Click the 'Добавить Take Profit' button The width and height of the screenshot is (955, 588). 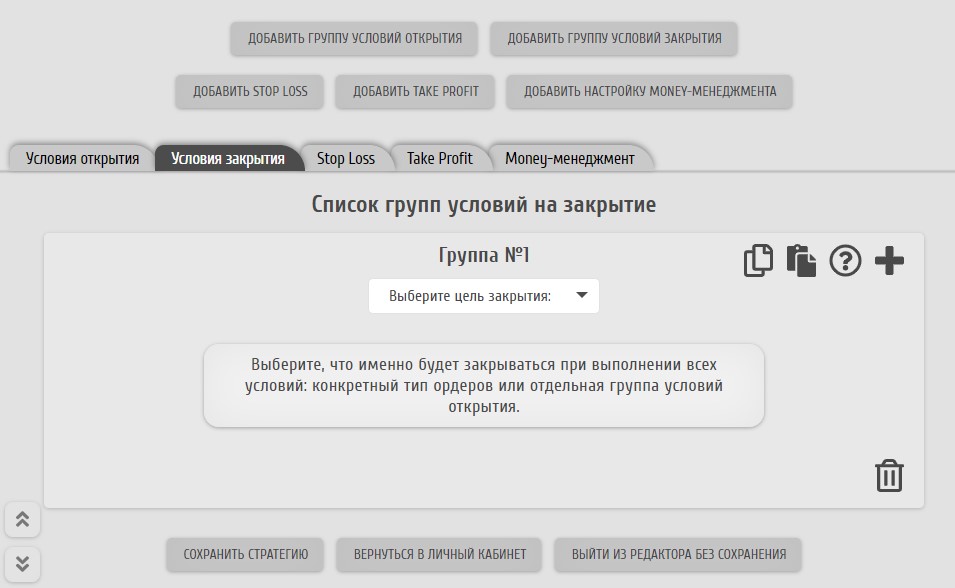(415, 91)
